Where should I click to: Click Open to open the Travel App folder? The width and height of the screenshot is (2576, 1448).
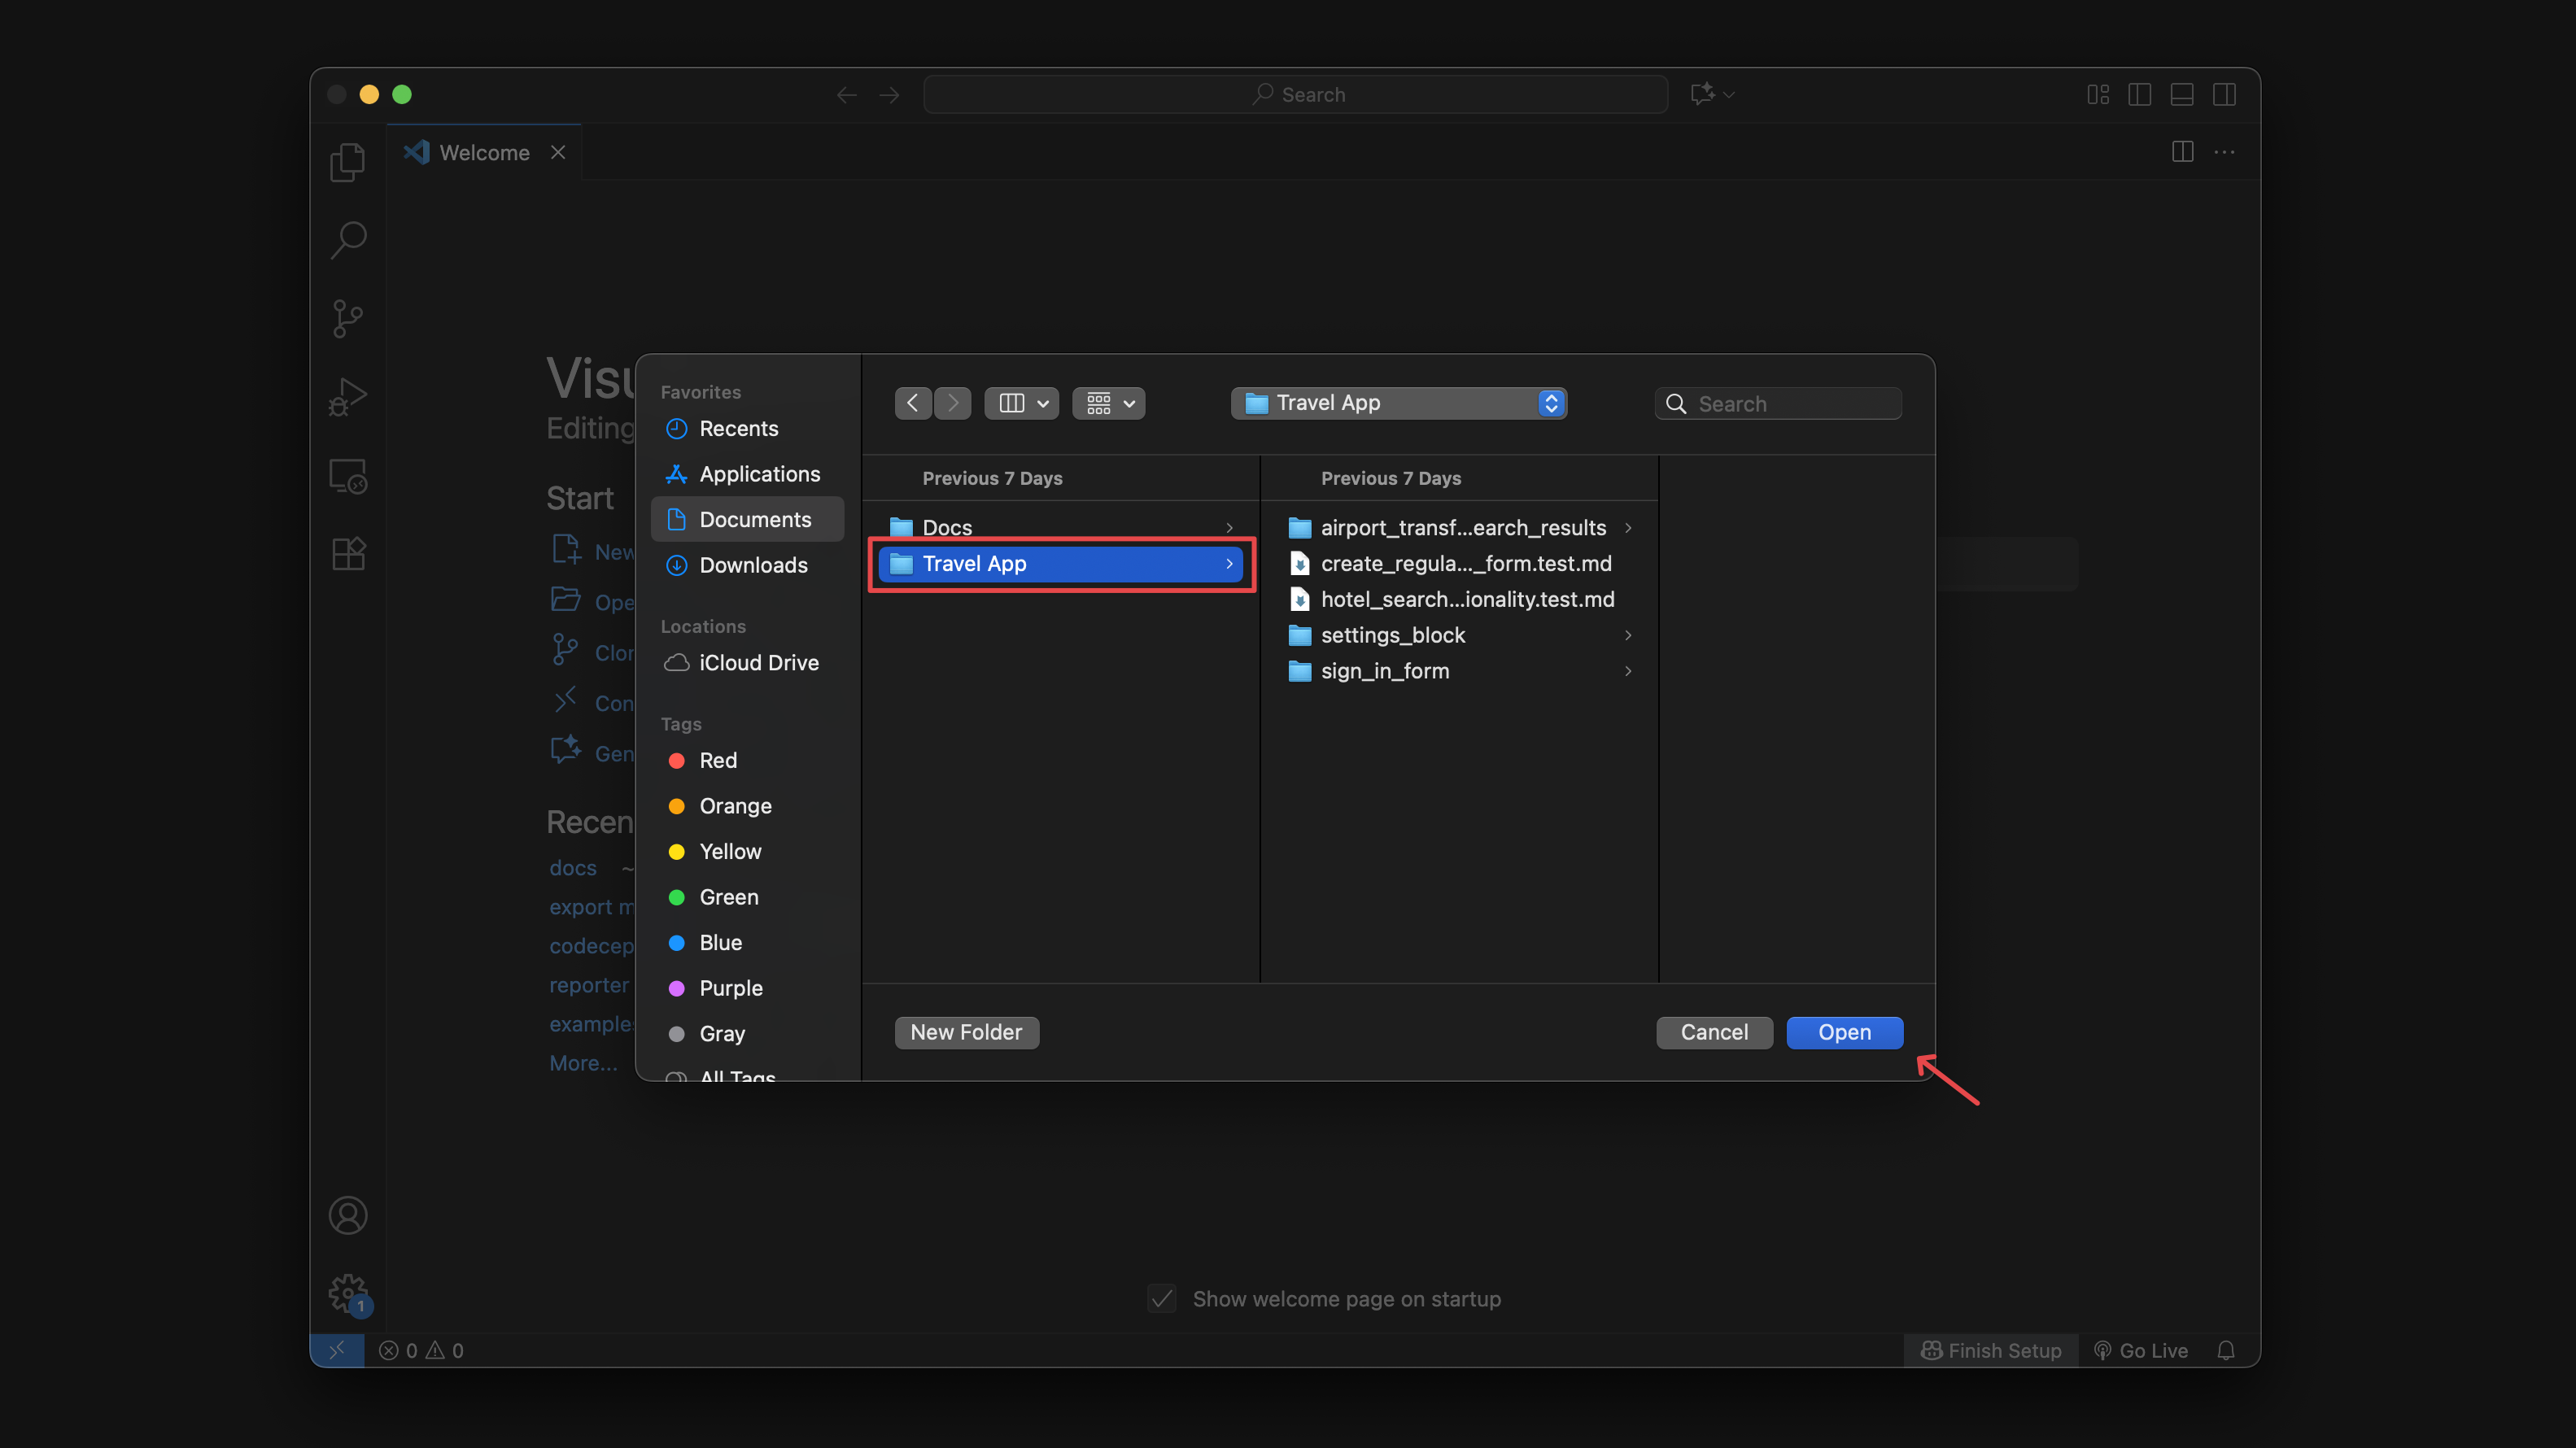click(x=1844, y=1032)
